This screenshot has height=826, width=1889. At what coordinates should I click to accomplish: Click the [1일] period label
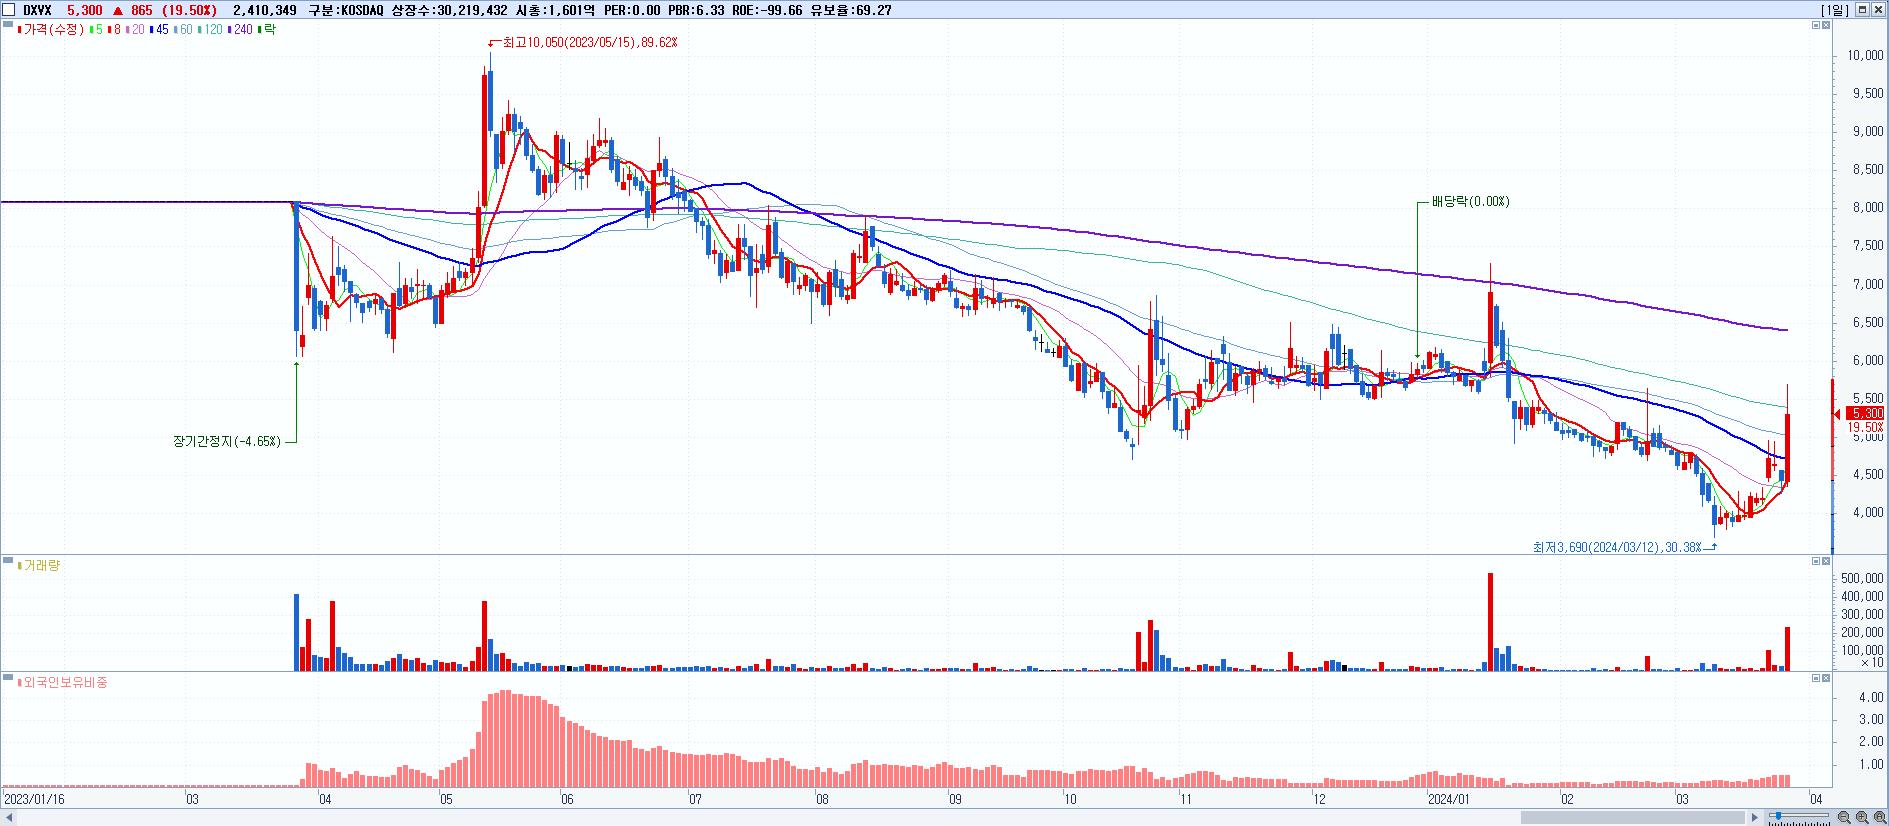coord(1835,10)
